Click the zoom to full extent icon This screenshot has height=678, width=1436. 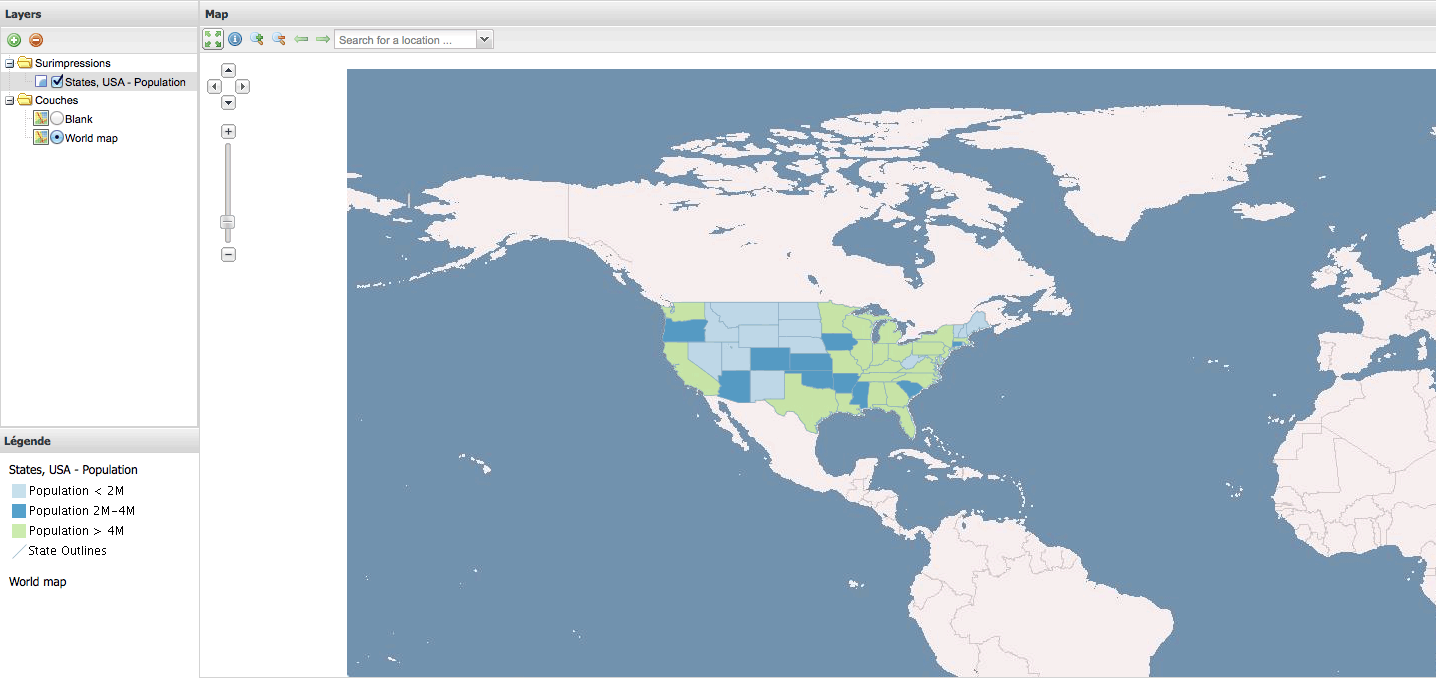coord(212,39)
